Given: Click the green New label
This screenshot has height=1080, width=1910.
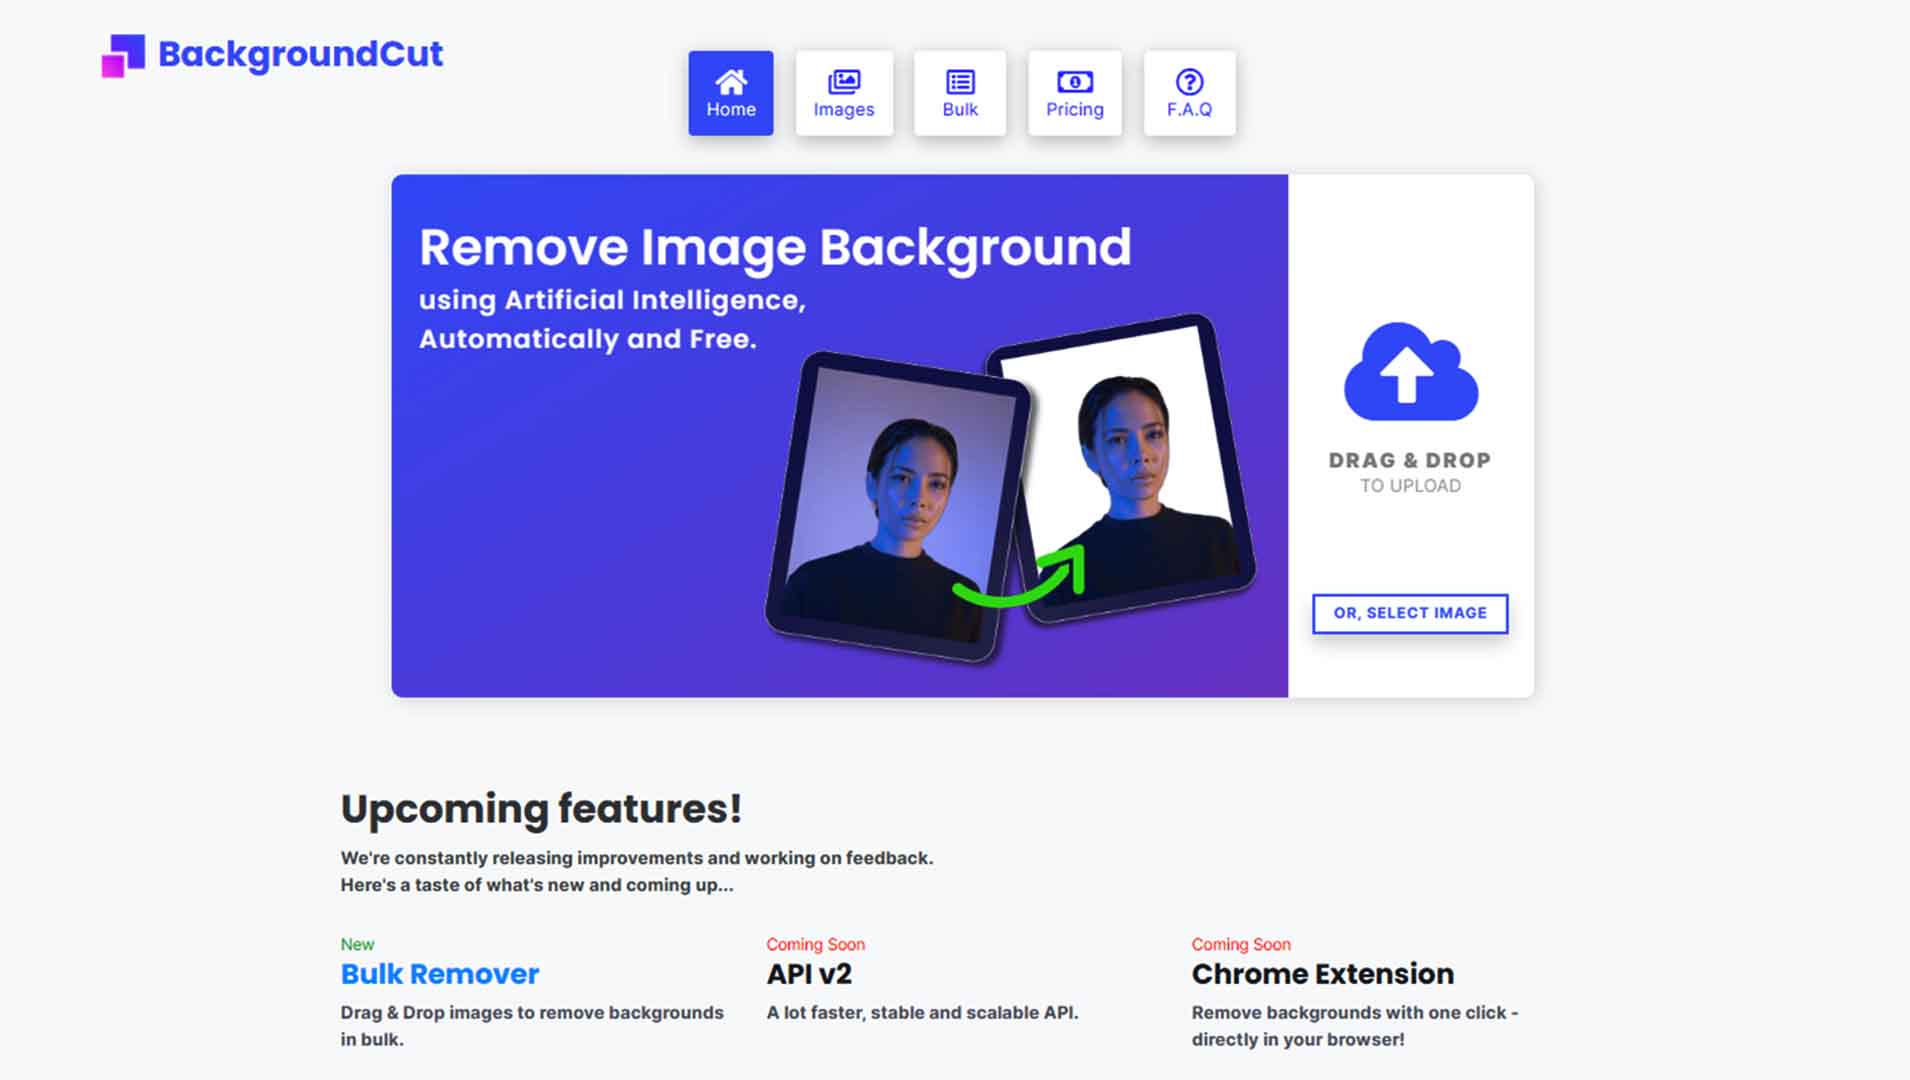Looking at the screenshot, I should 357,945.
